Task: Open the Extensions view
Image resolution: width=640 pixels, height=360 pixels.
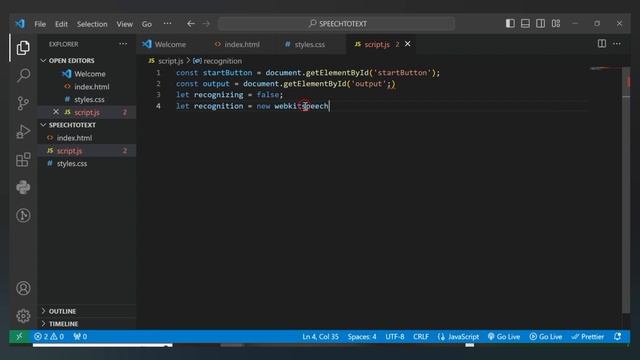Action: (x=23, y=160)
